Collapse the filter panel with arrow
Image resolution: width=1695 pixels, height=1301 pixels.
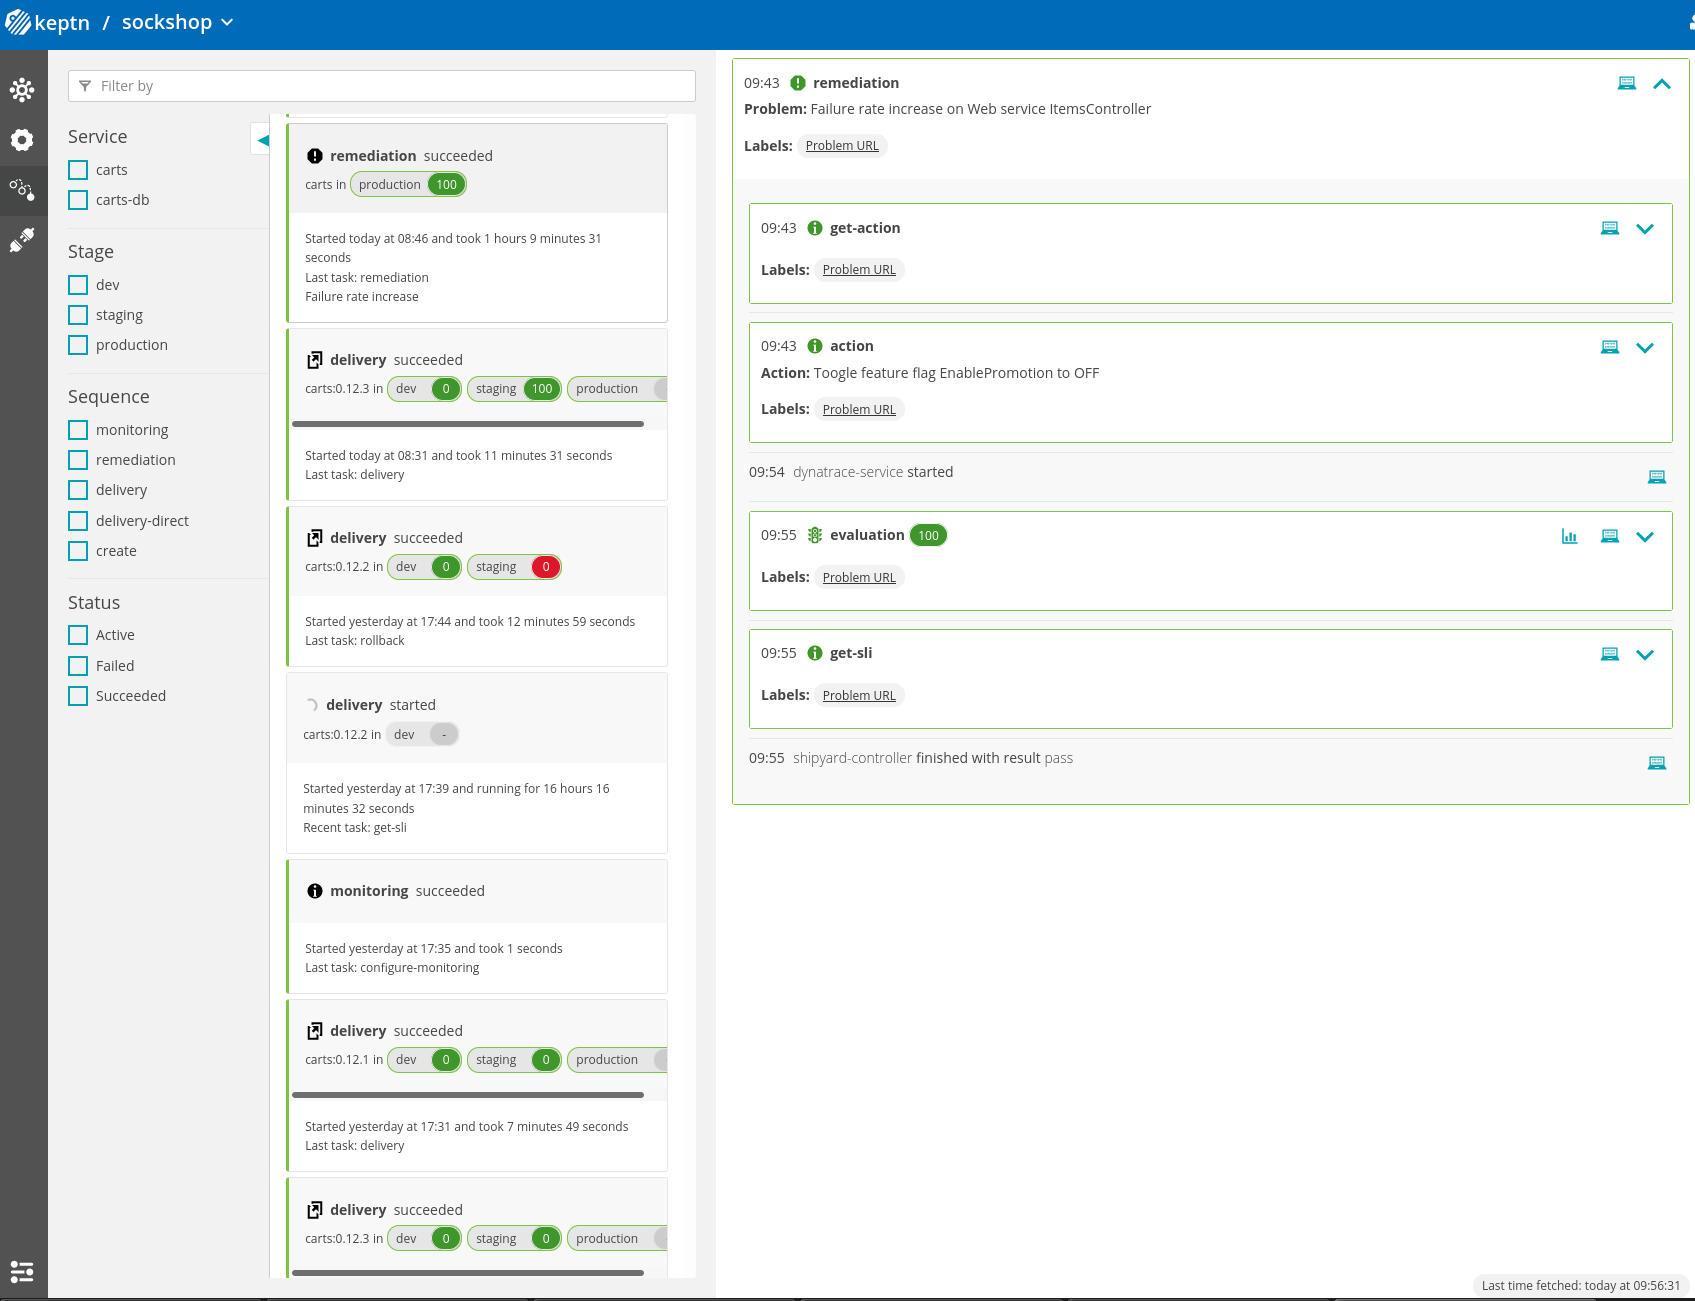[x=262, y=140]
